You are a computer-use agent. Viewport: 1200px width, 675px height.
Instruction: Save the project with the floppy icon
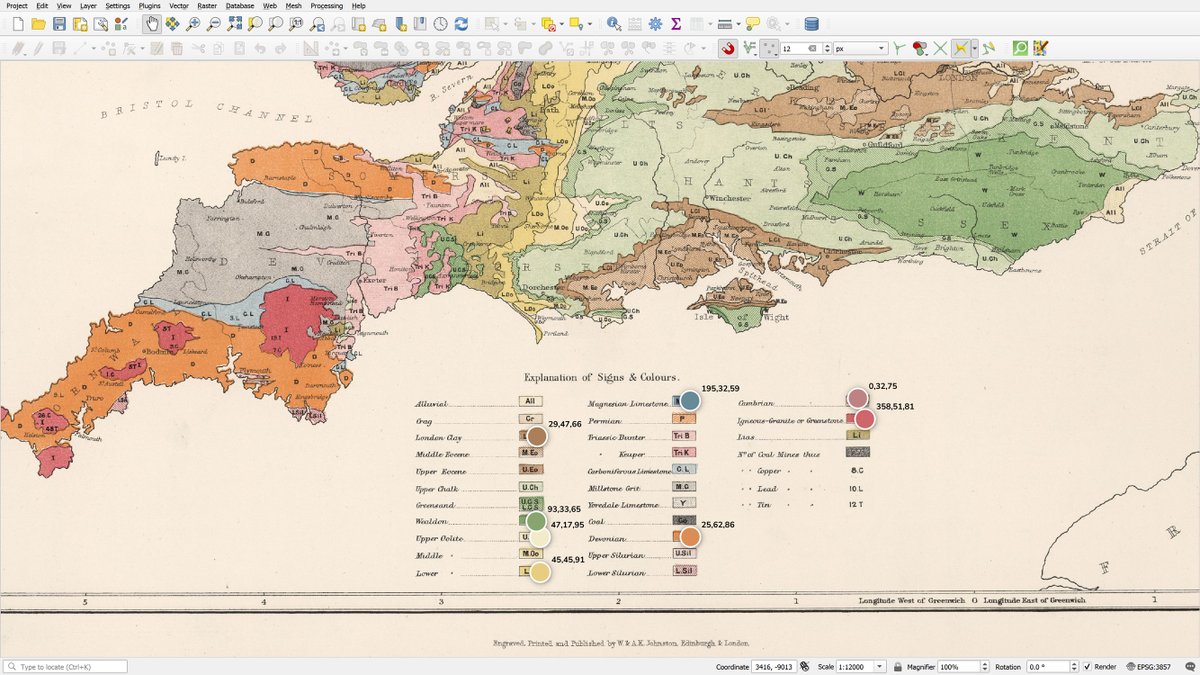pos(59,23)
